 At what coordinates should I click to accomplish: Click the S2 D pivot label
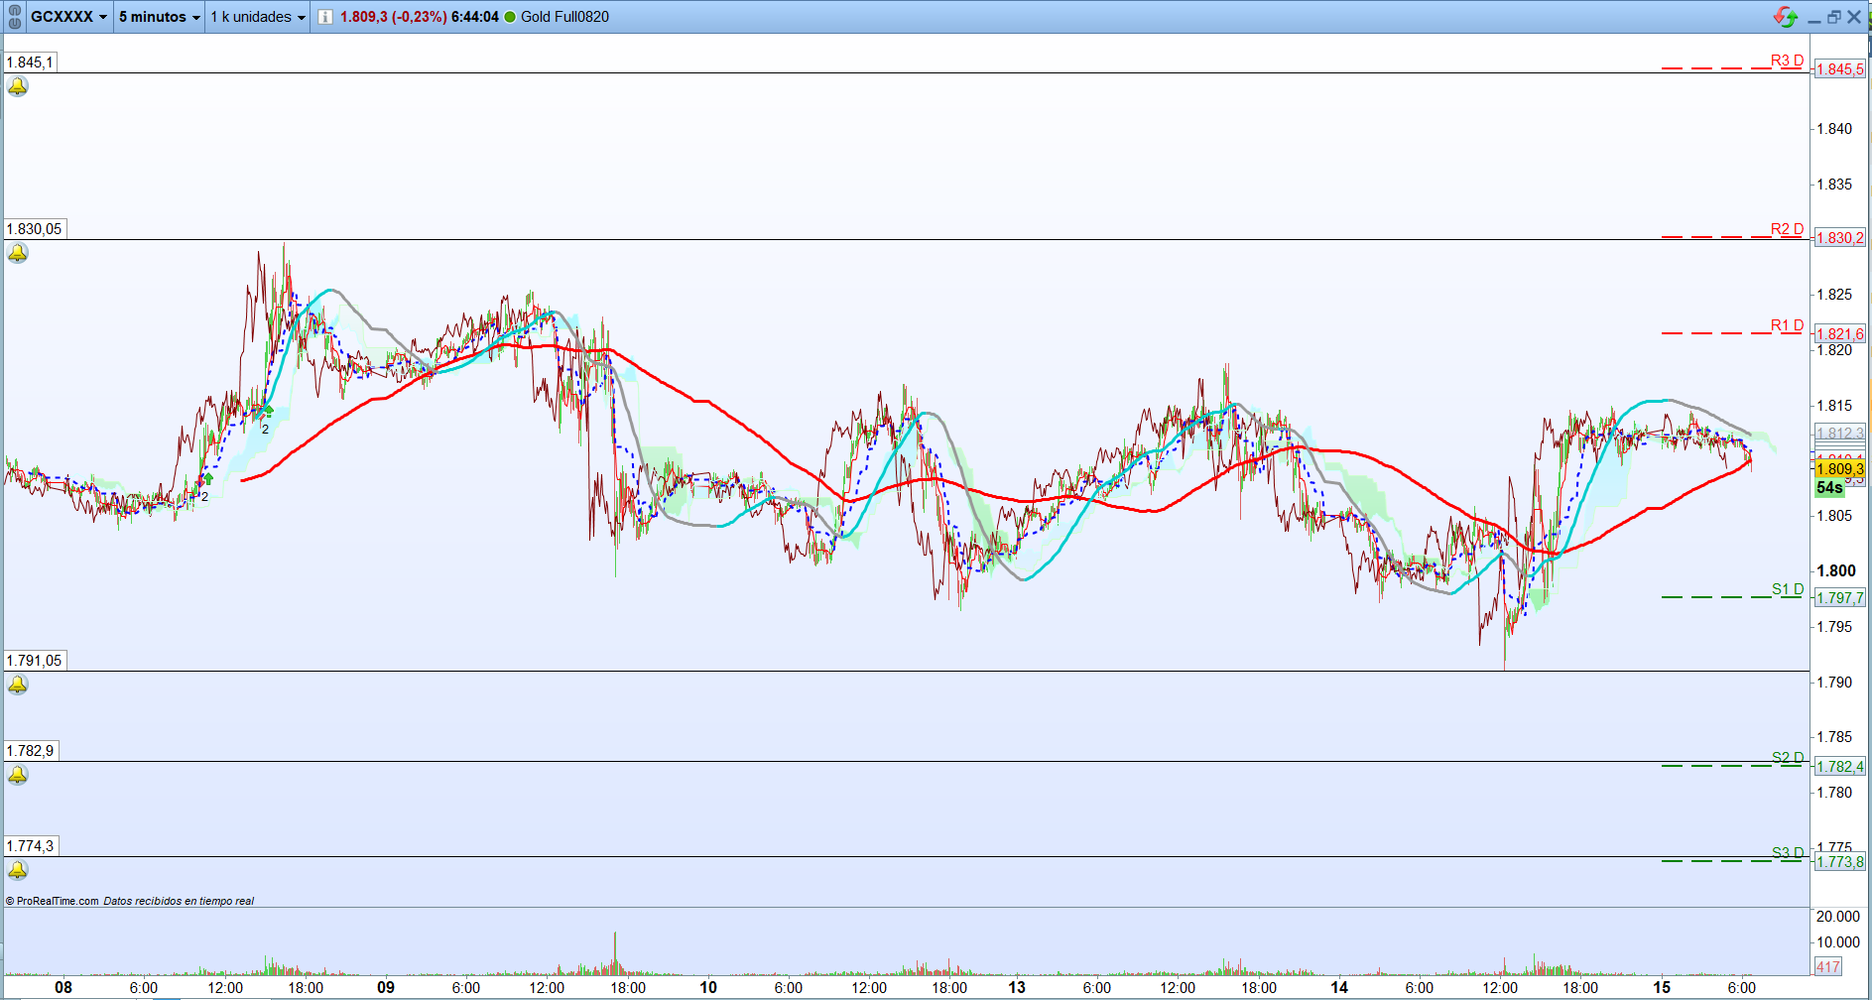pos(1788,757)
